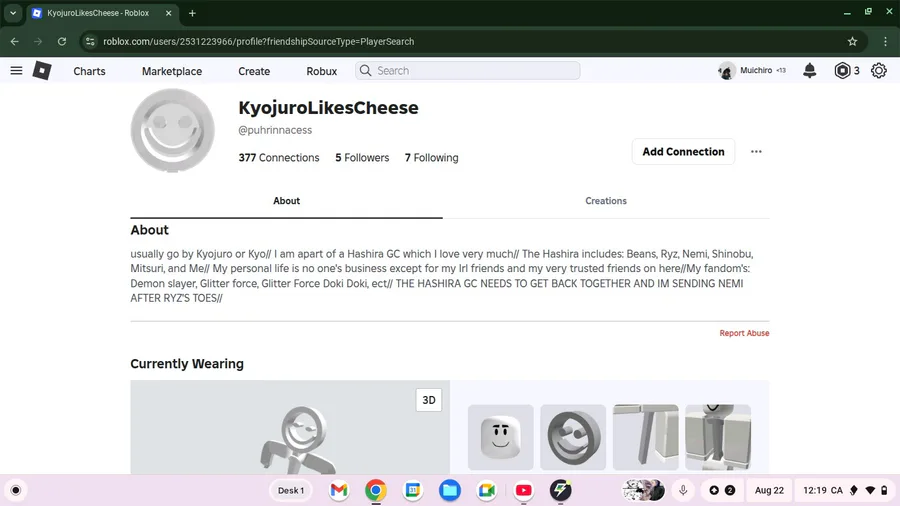Open the gray torso item thumbnail
The height and width of the screenshot is (506, 900).
point(717,437)
